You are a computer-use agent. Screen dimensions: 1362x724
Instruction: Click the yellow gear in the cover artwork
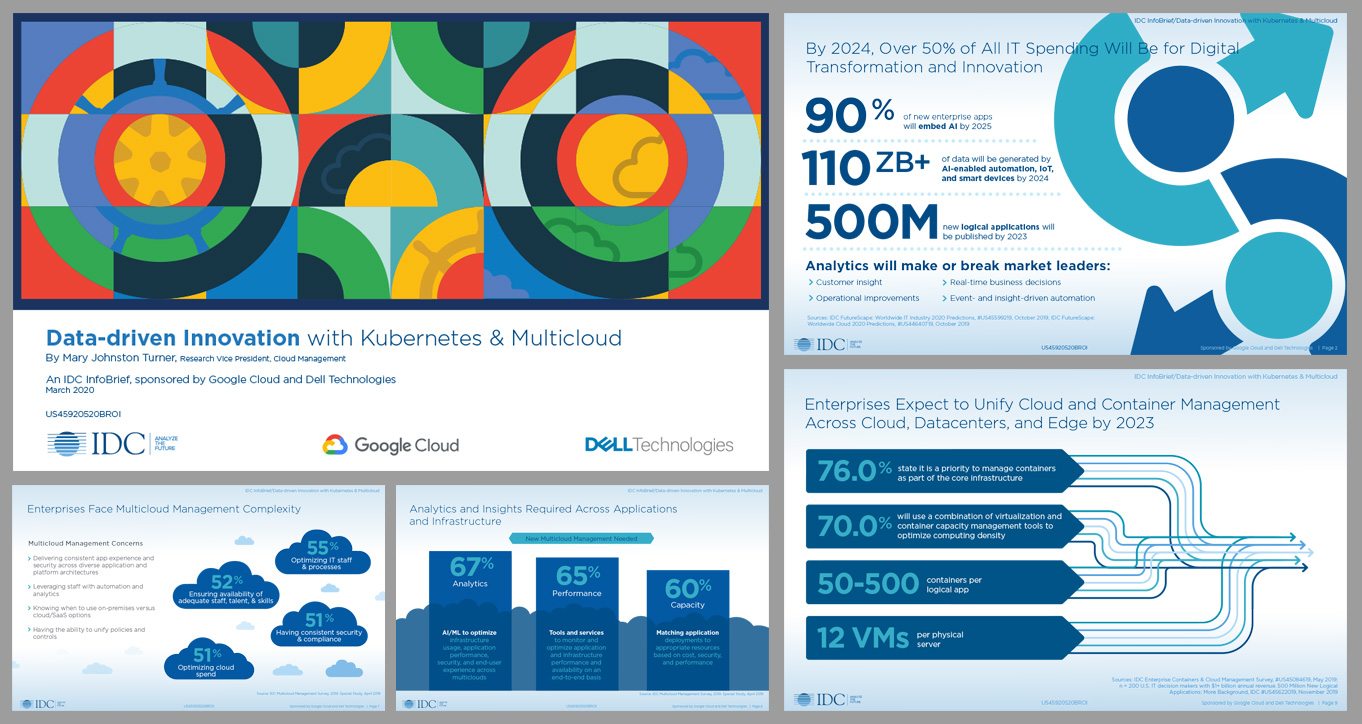tap(158, 160)
